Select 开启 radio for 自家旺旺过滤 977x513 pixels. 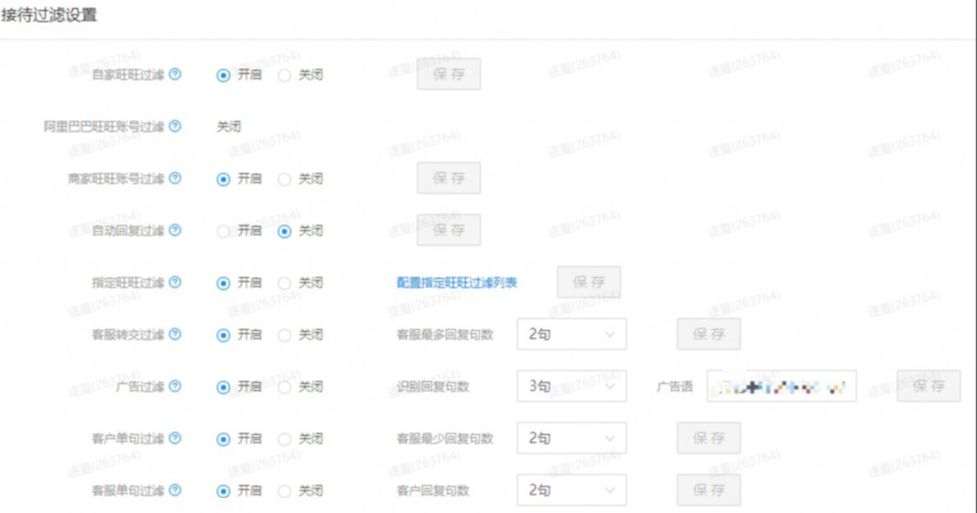tap(223, 75)
